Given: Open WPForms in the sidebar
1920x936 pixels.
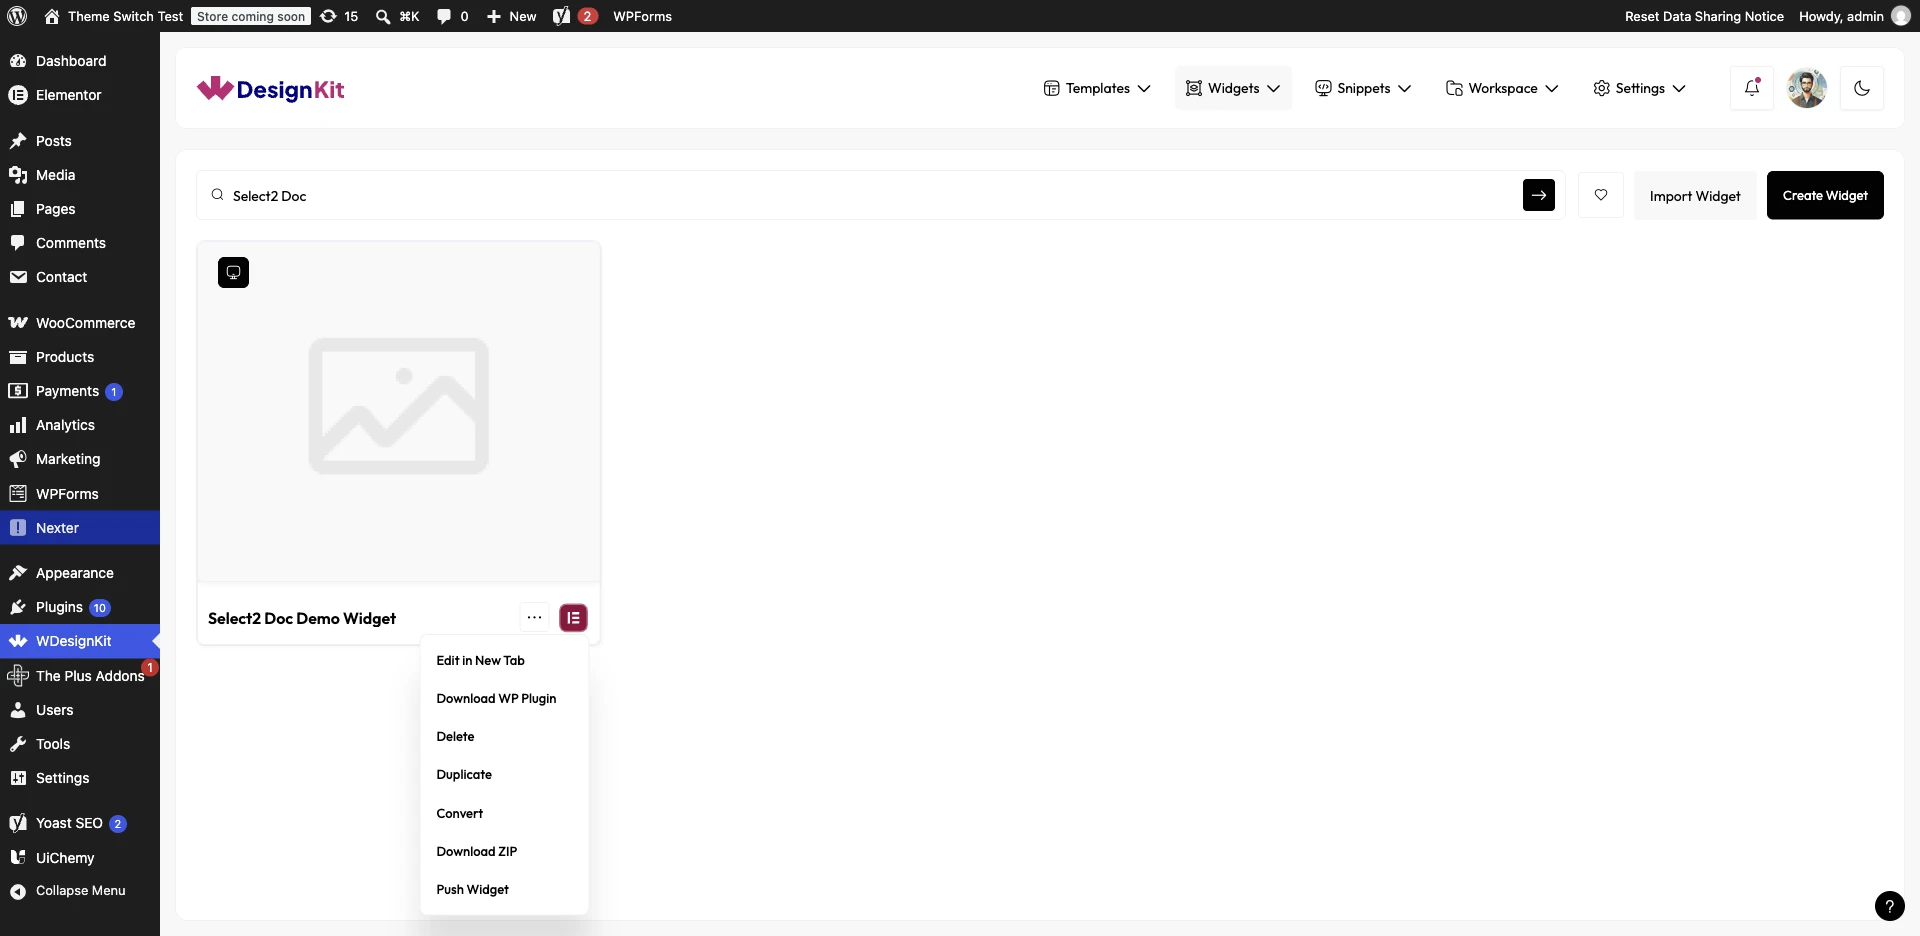Looking at the screenshot, I should 80,494.
